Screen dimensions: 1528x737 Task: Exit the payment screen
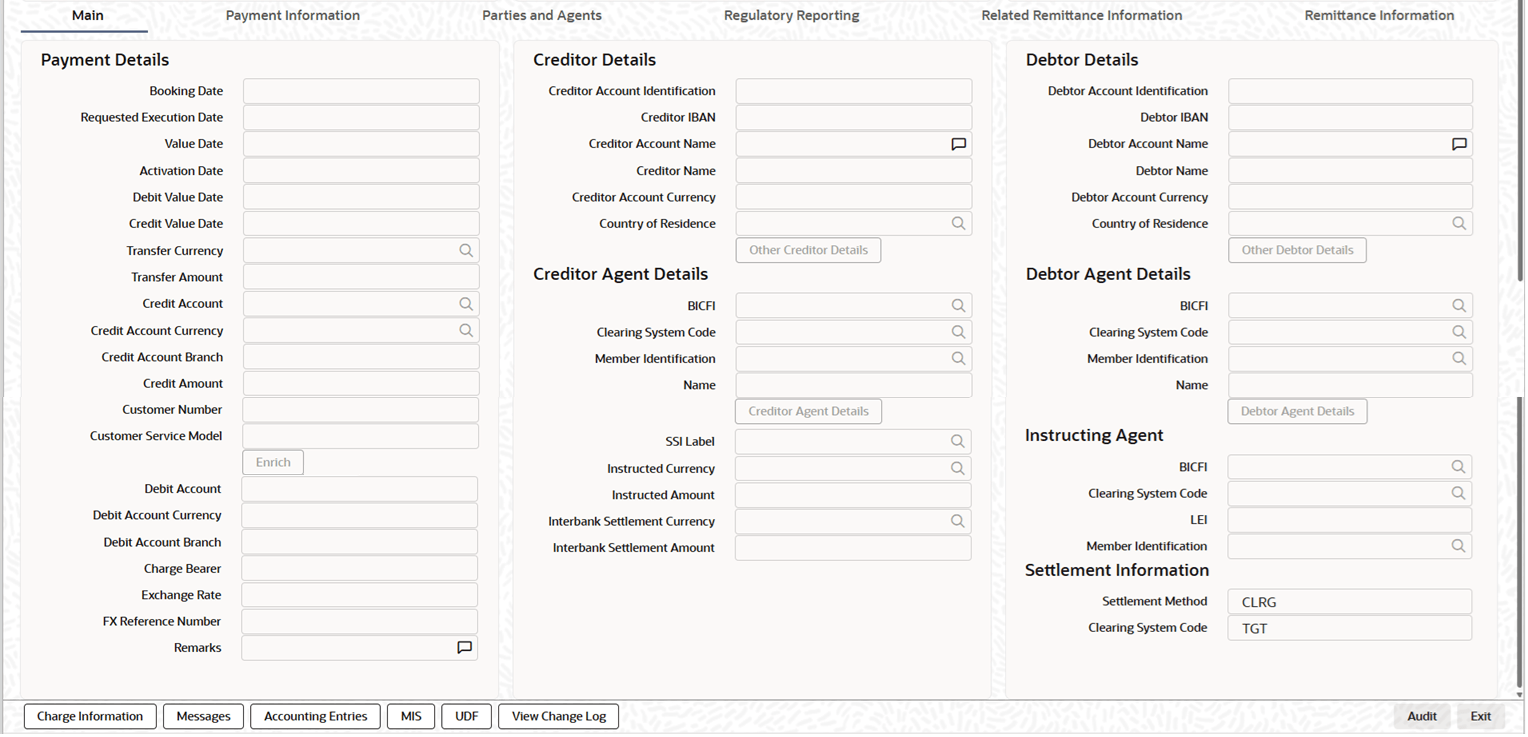[1481, 716]
